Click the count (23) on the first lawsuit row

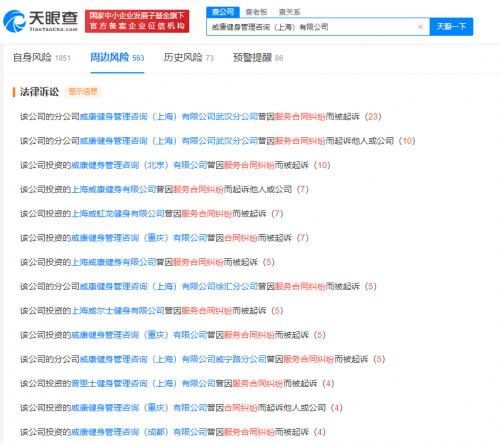[x=373, y=117]
